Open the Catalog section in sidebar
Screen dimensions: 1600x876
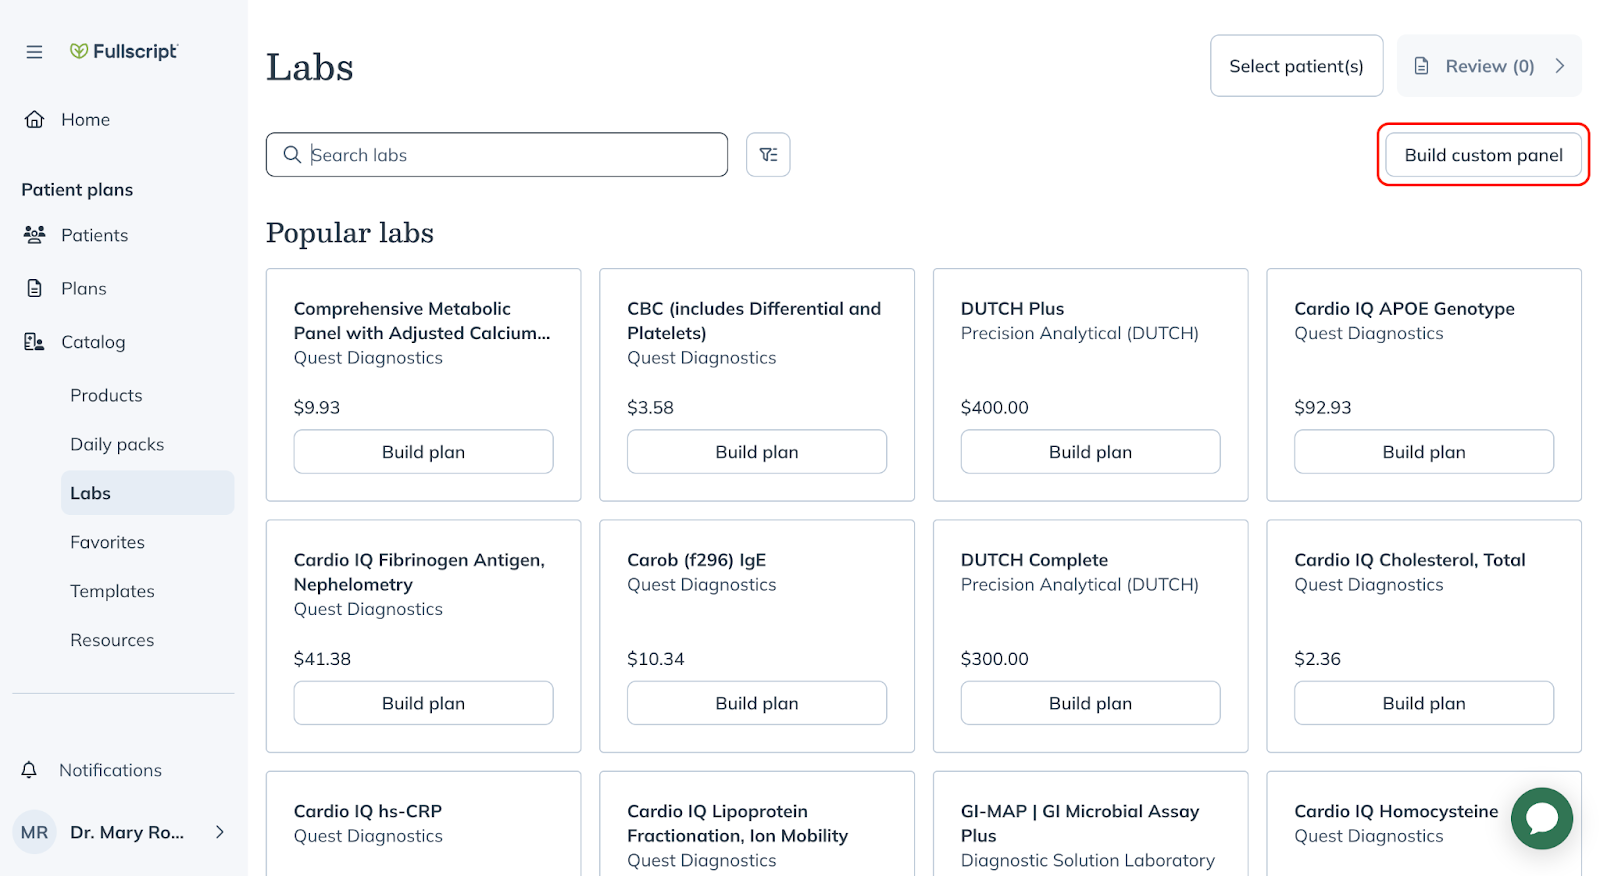click(x=93, y=342)
